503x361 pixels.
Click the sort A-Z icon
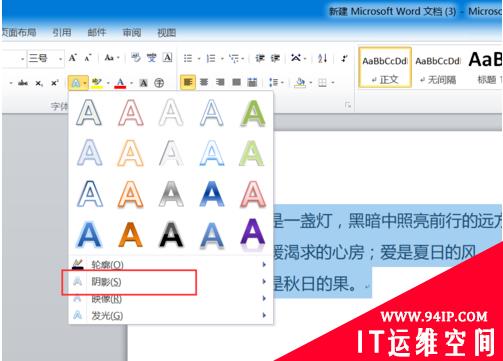322,58
